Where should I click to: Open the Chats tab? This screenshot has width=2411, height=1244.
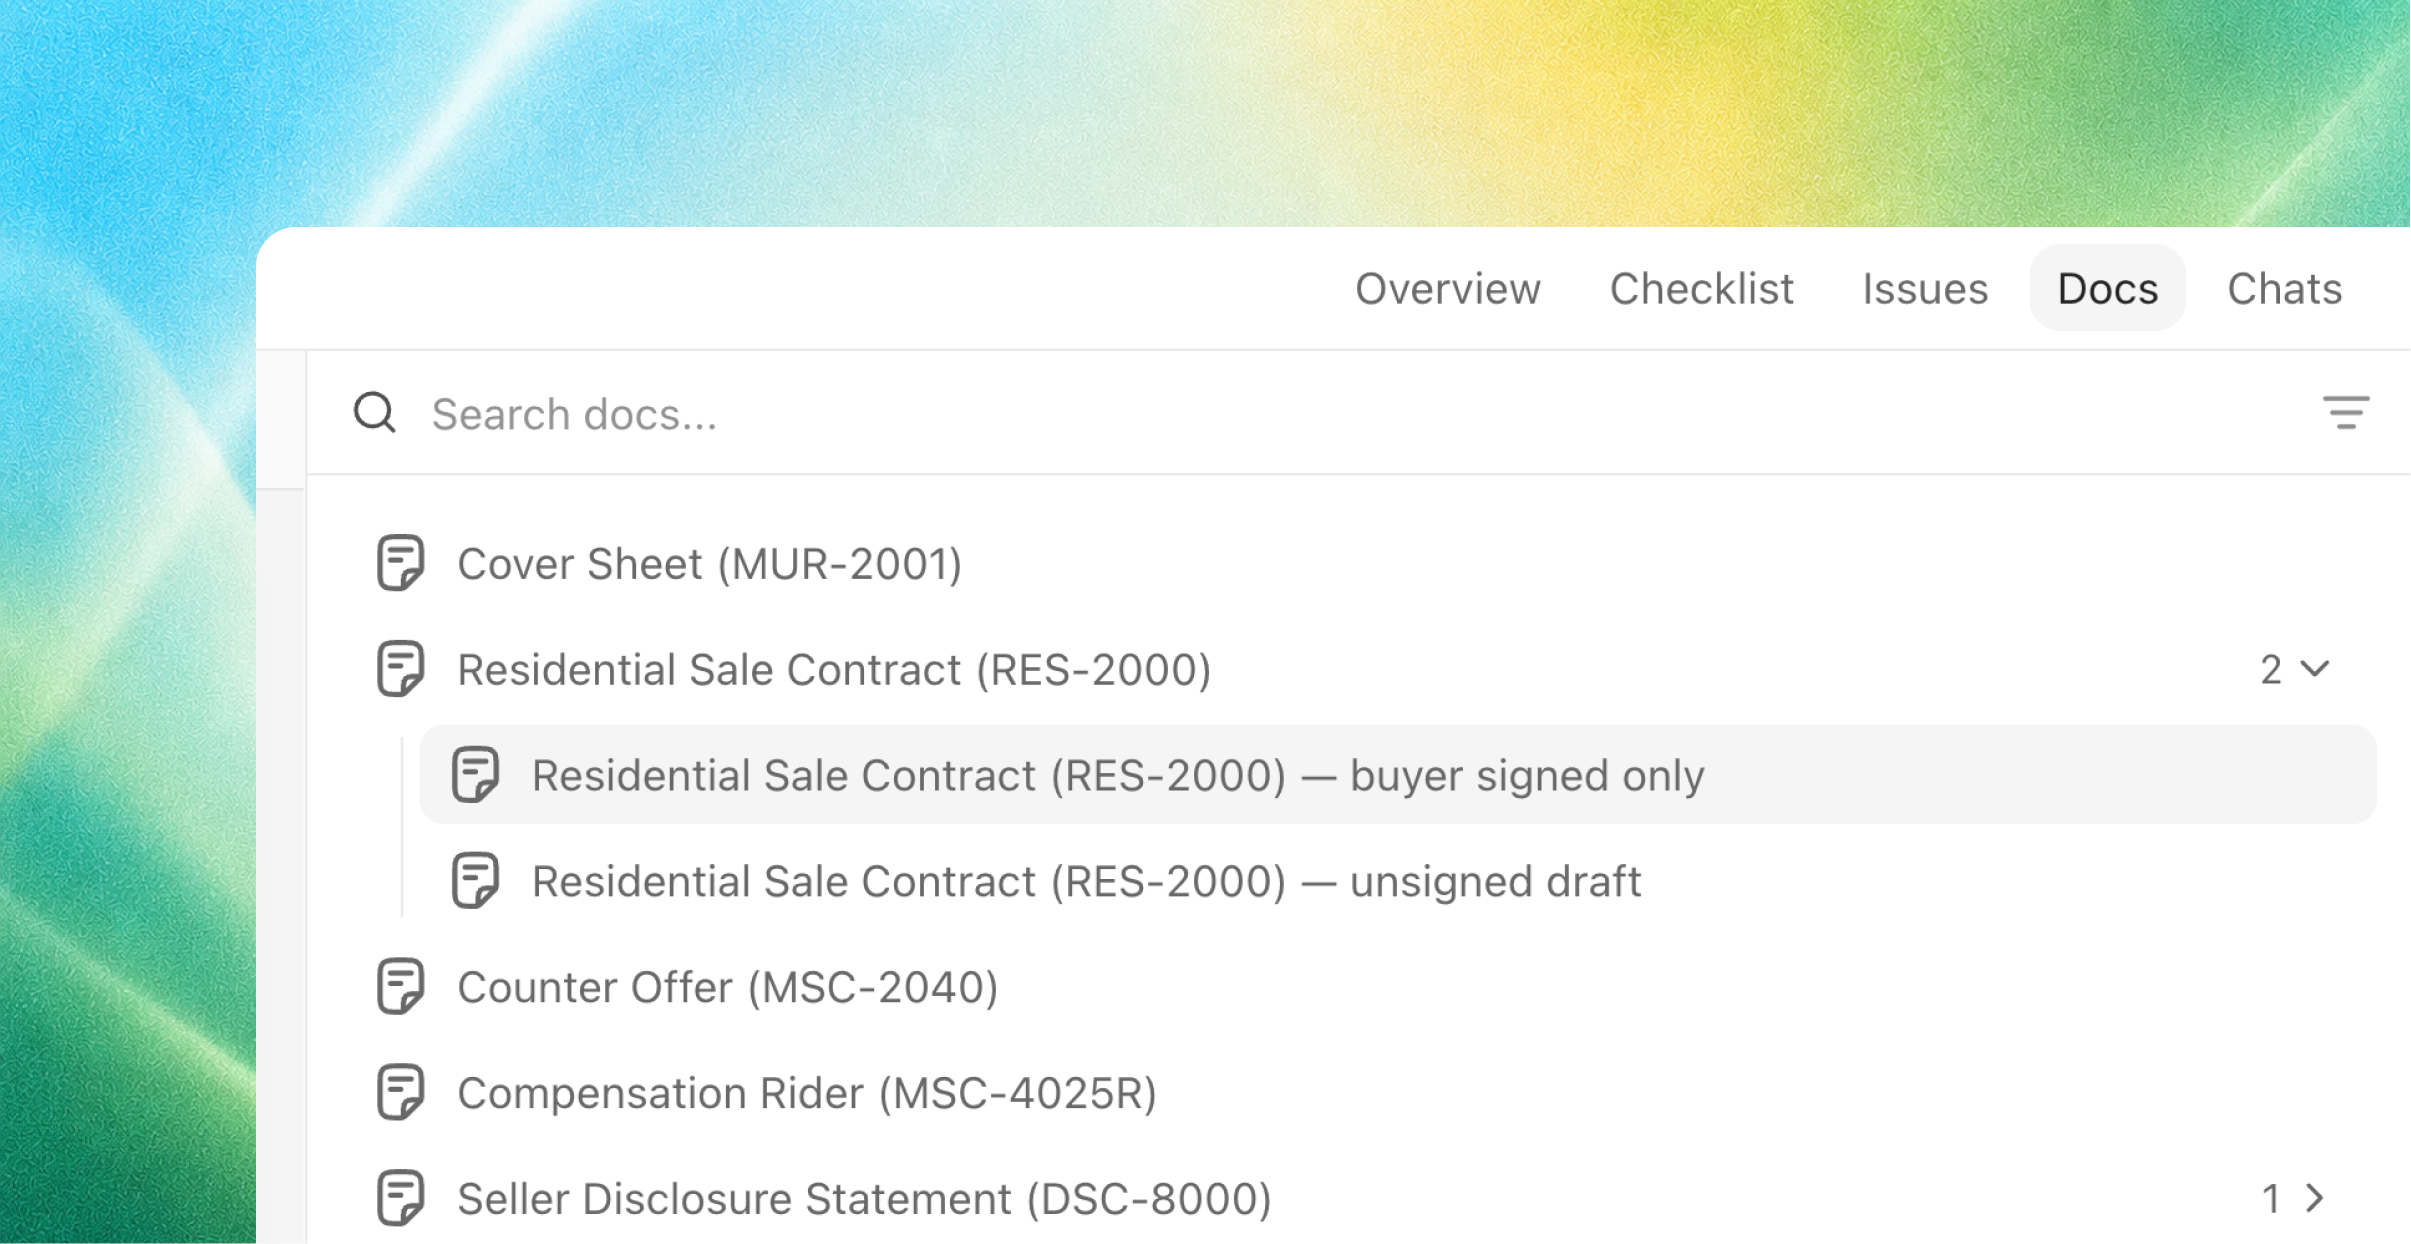[x=2284, y=288]
